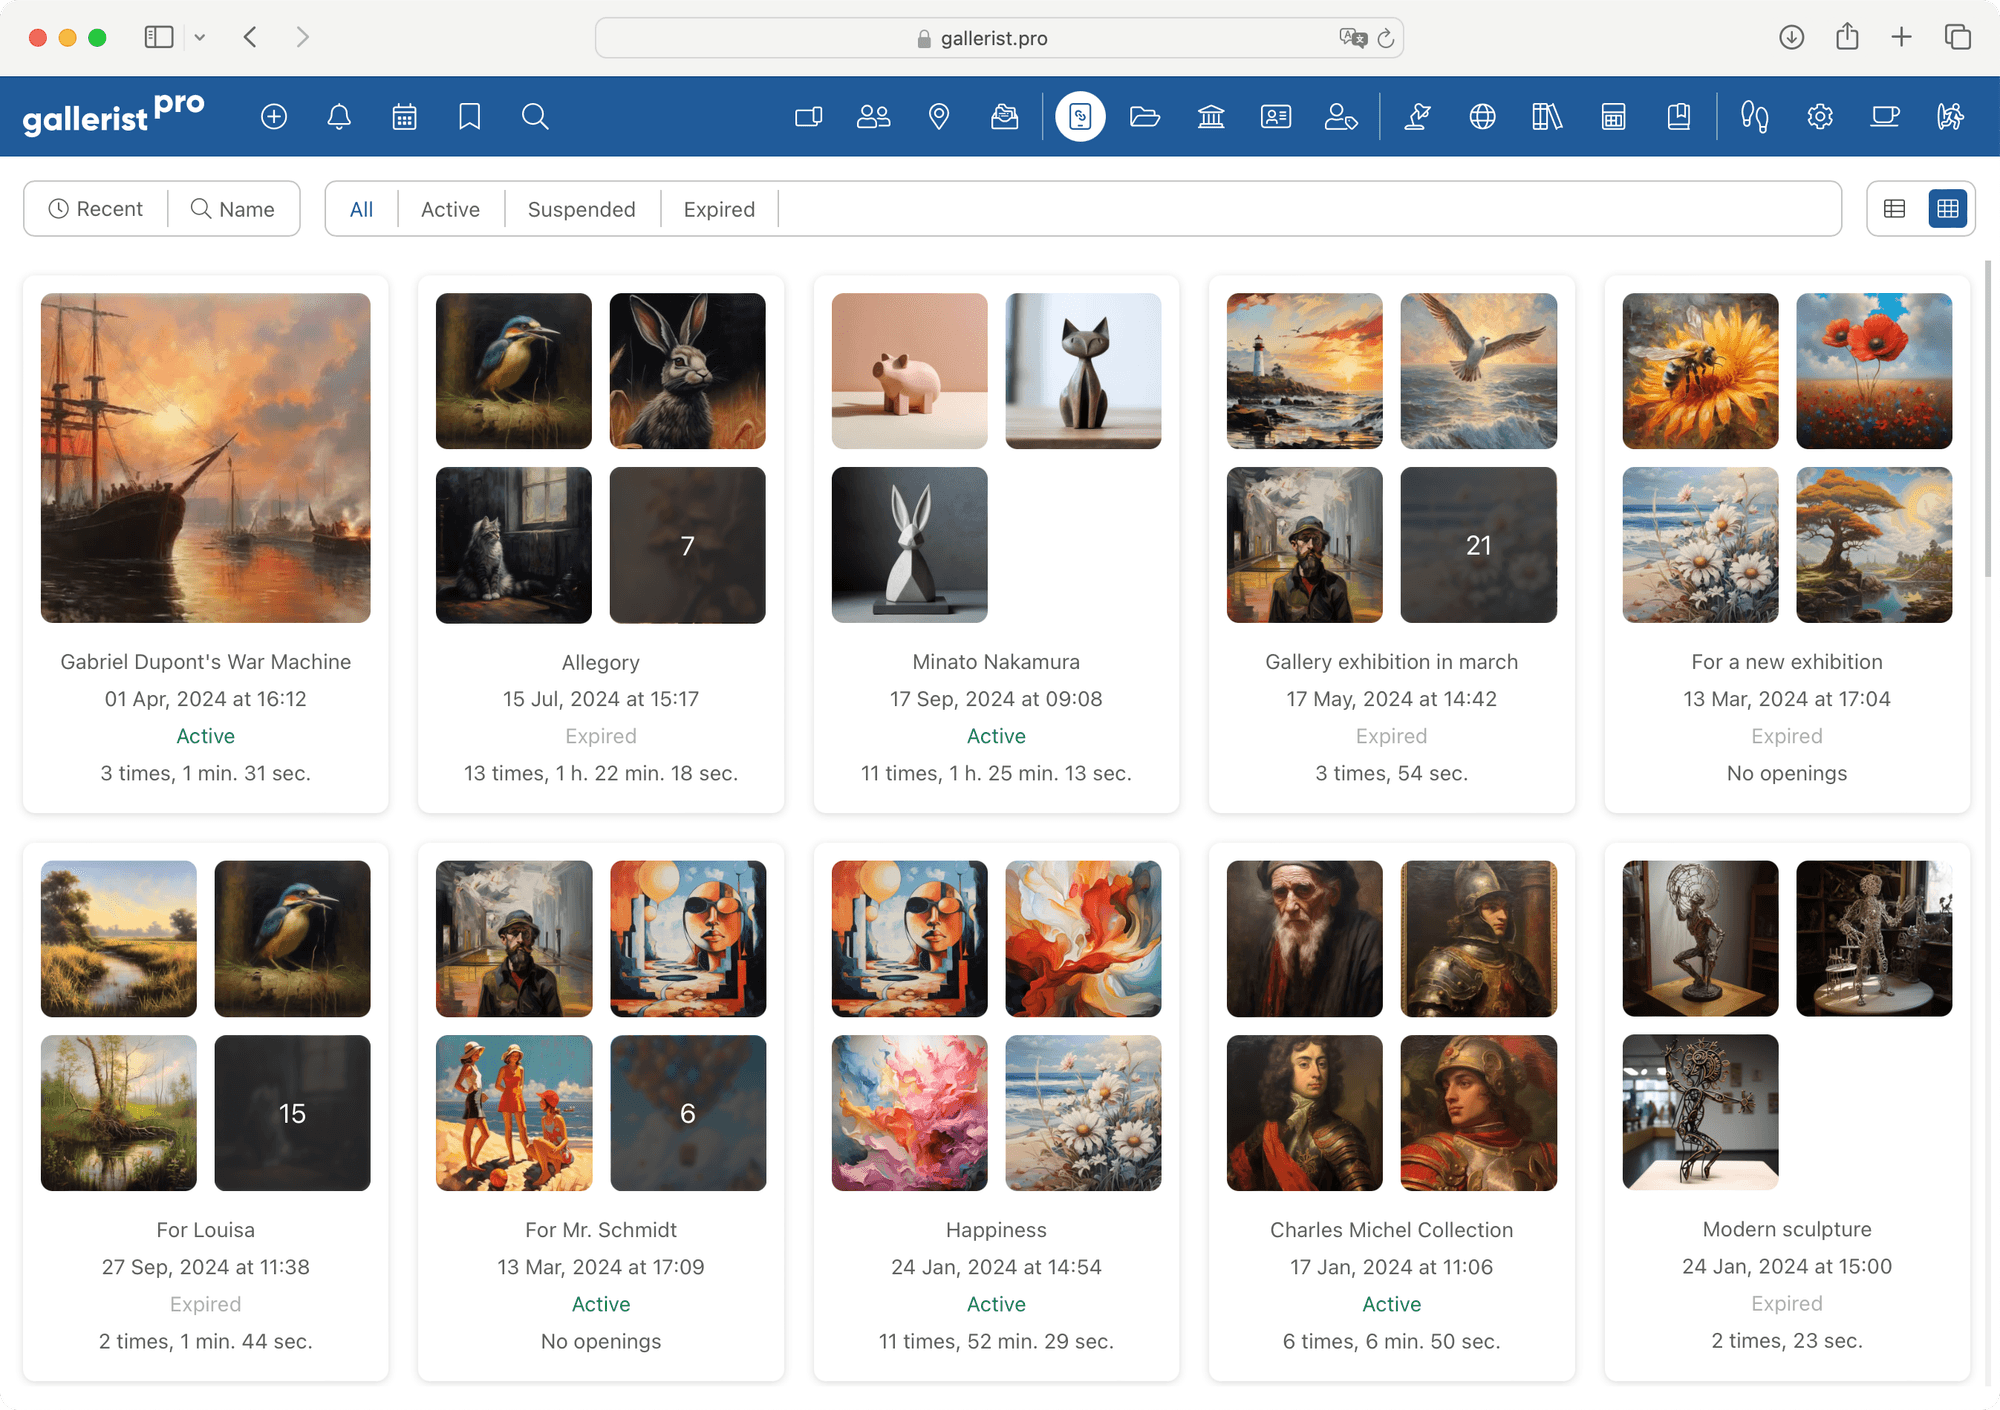Open the notifications bell
The image size is (2000, 1410).
click(339, 116)
